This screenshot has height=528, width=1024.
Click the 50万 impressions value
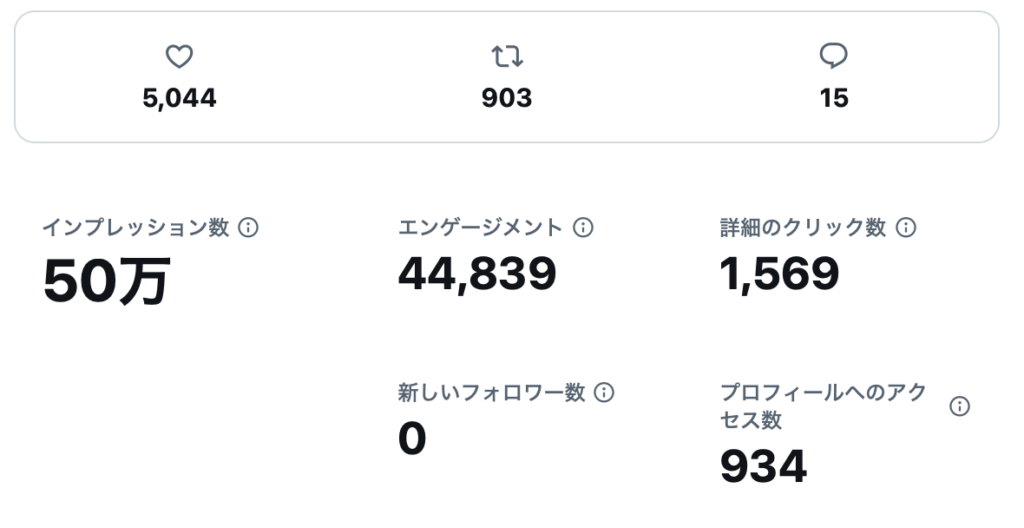pos(106,281)
